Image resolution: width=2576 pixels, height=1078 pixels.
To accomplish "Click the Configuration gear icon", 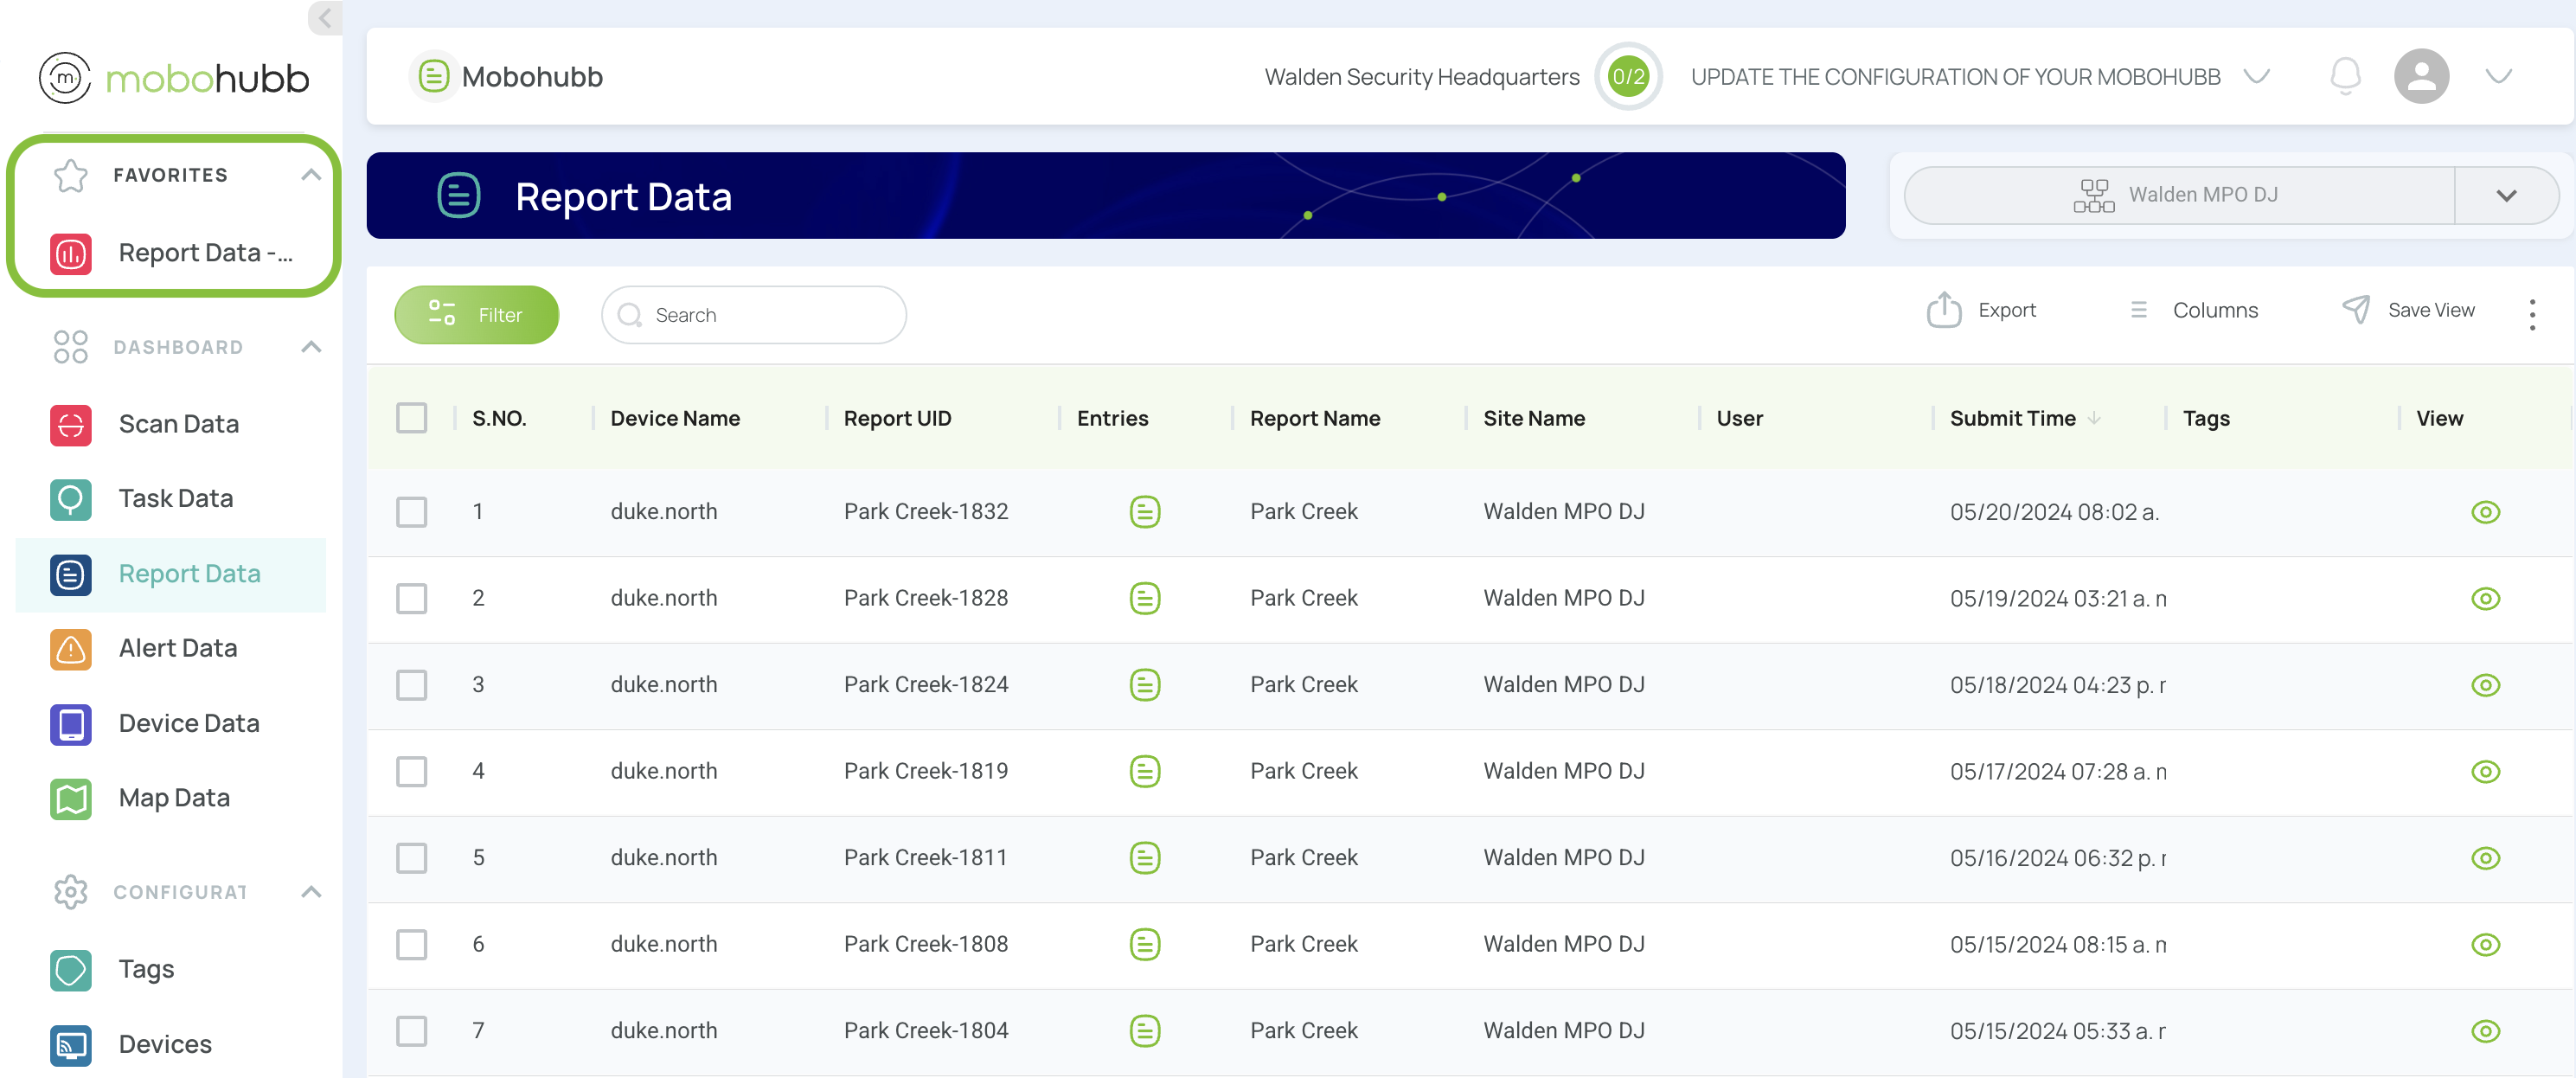I will [x=71, y=892].
